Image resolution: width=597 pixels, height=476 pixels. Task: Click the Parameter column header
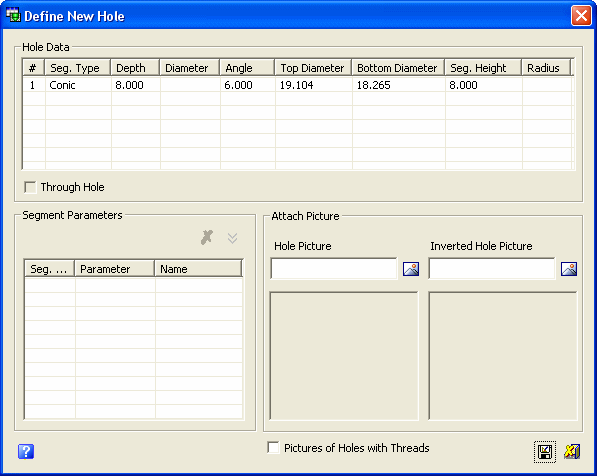pyautogui.click(x=115, y=268)
